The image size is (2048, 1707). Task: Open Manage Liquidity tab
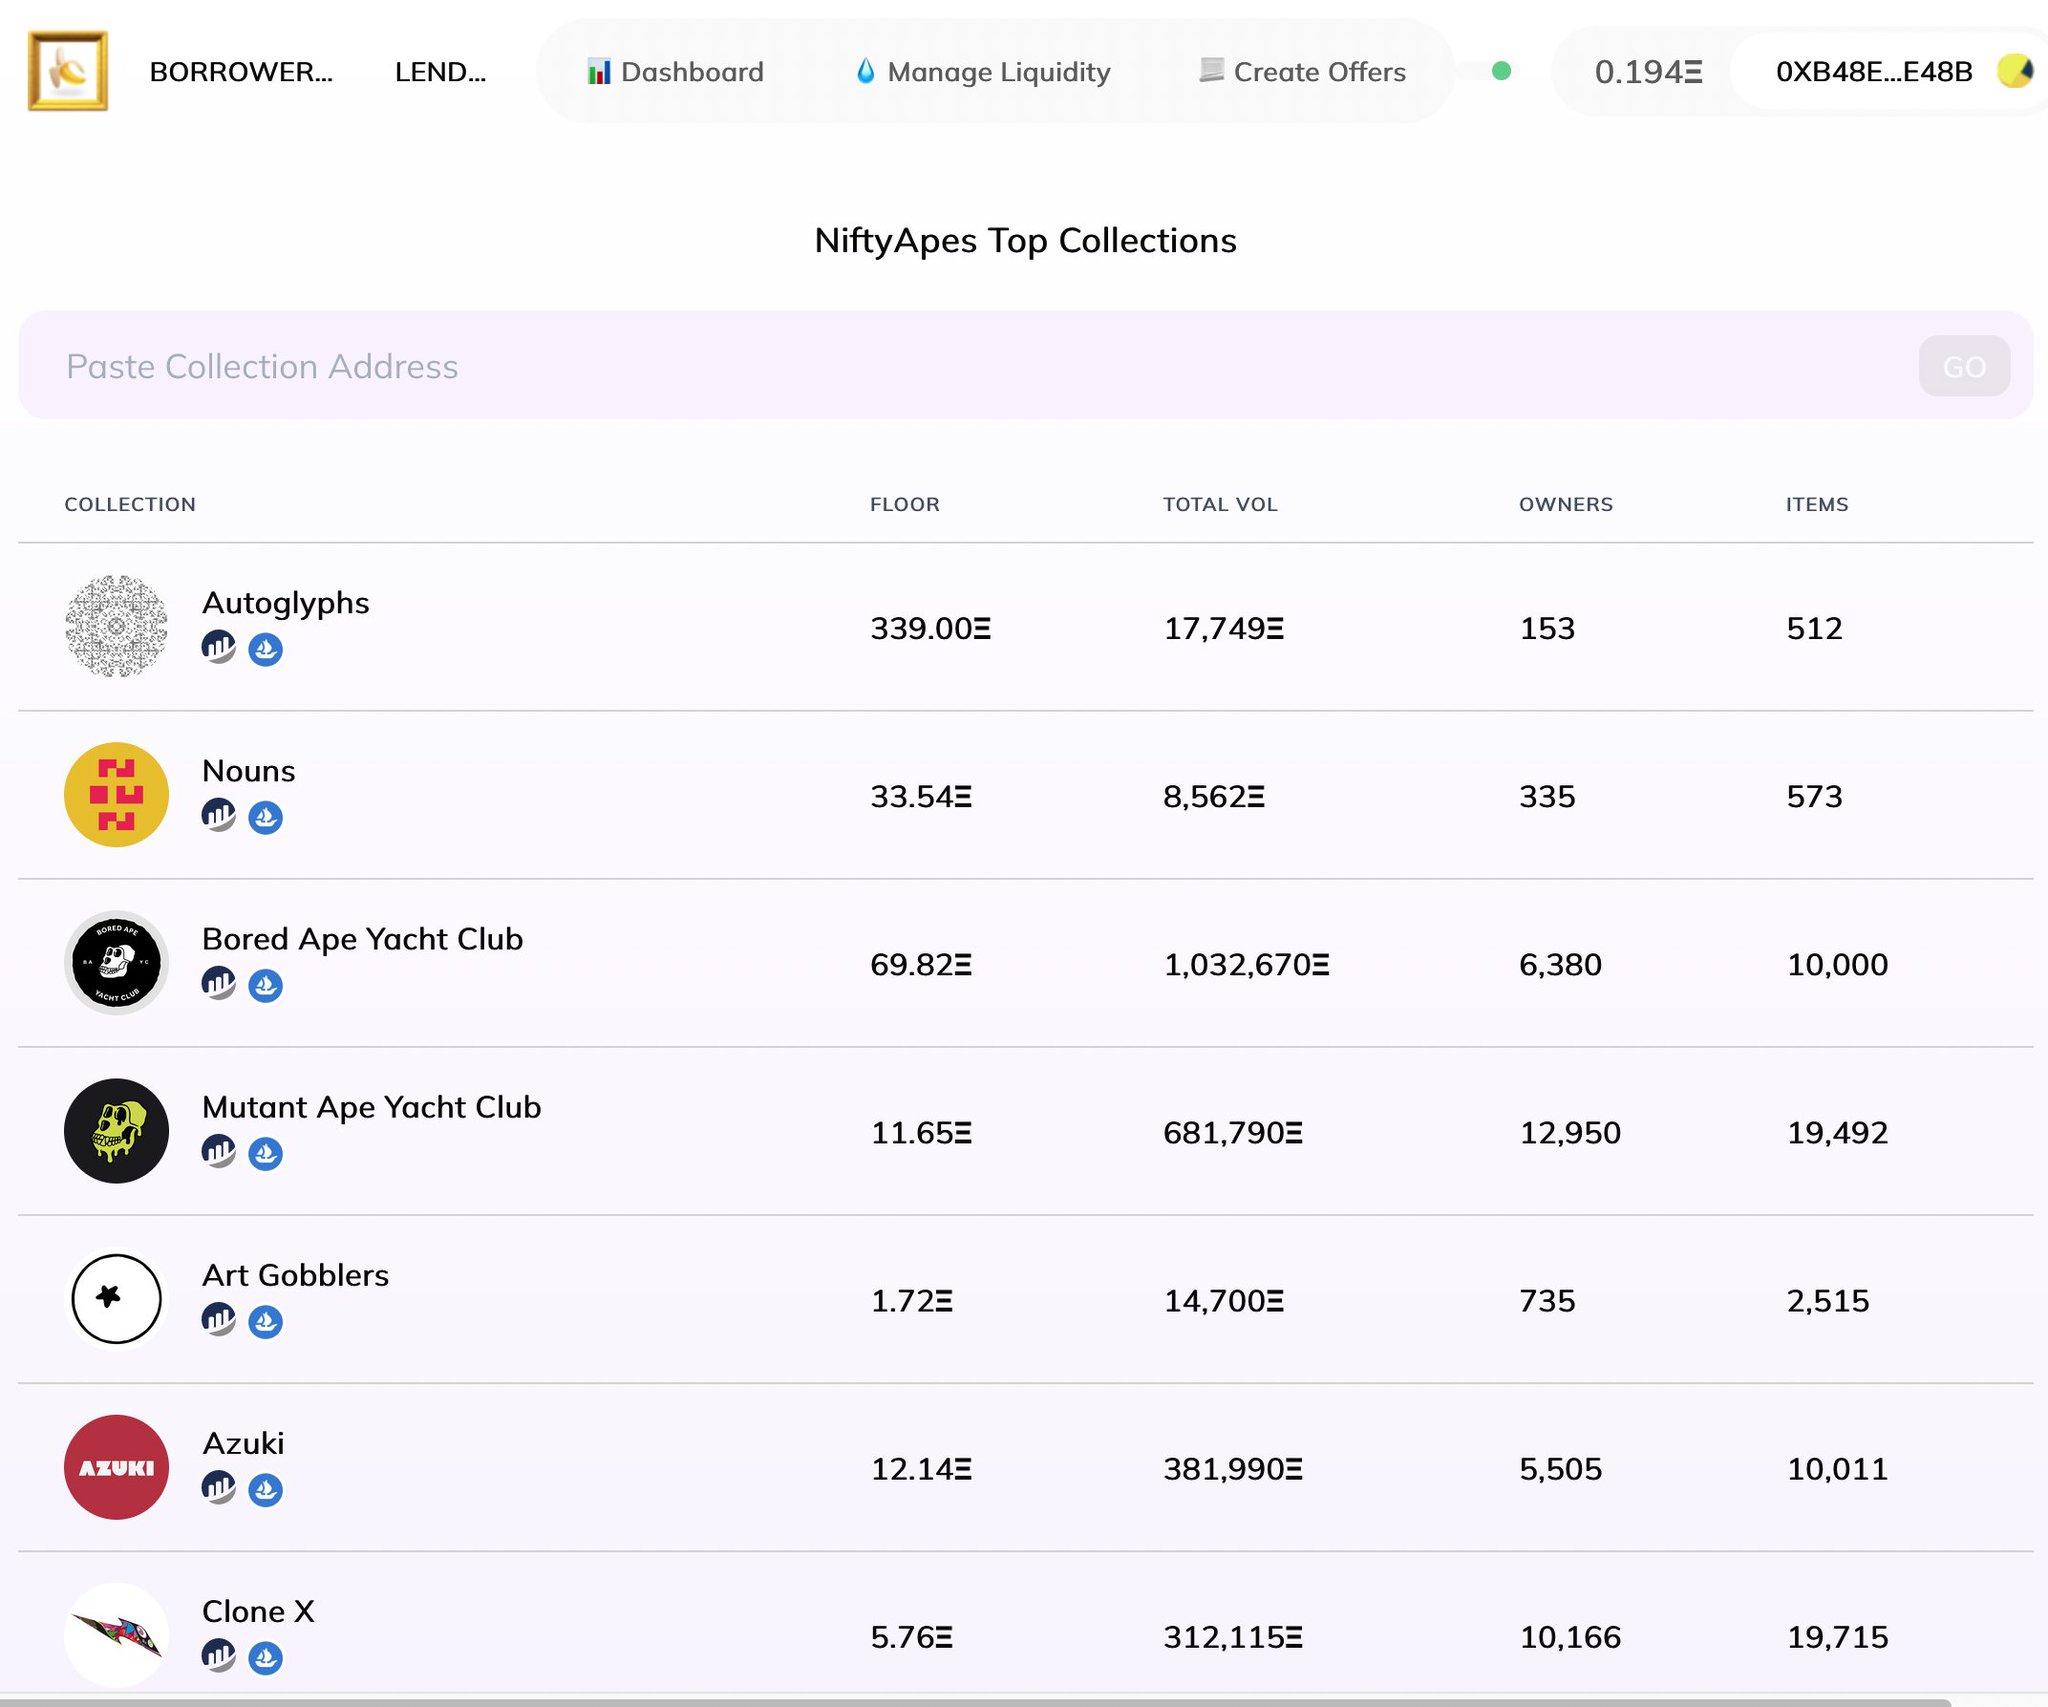tap(983, 72)
